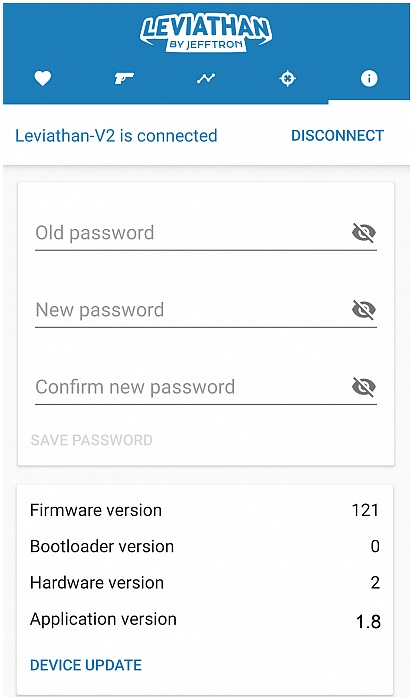This screenshot has width=413, height=697.
Task: Open the info circle tab
Action: [369, 79]
